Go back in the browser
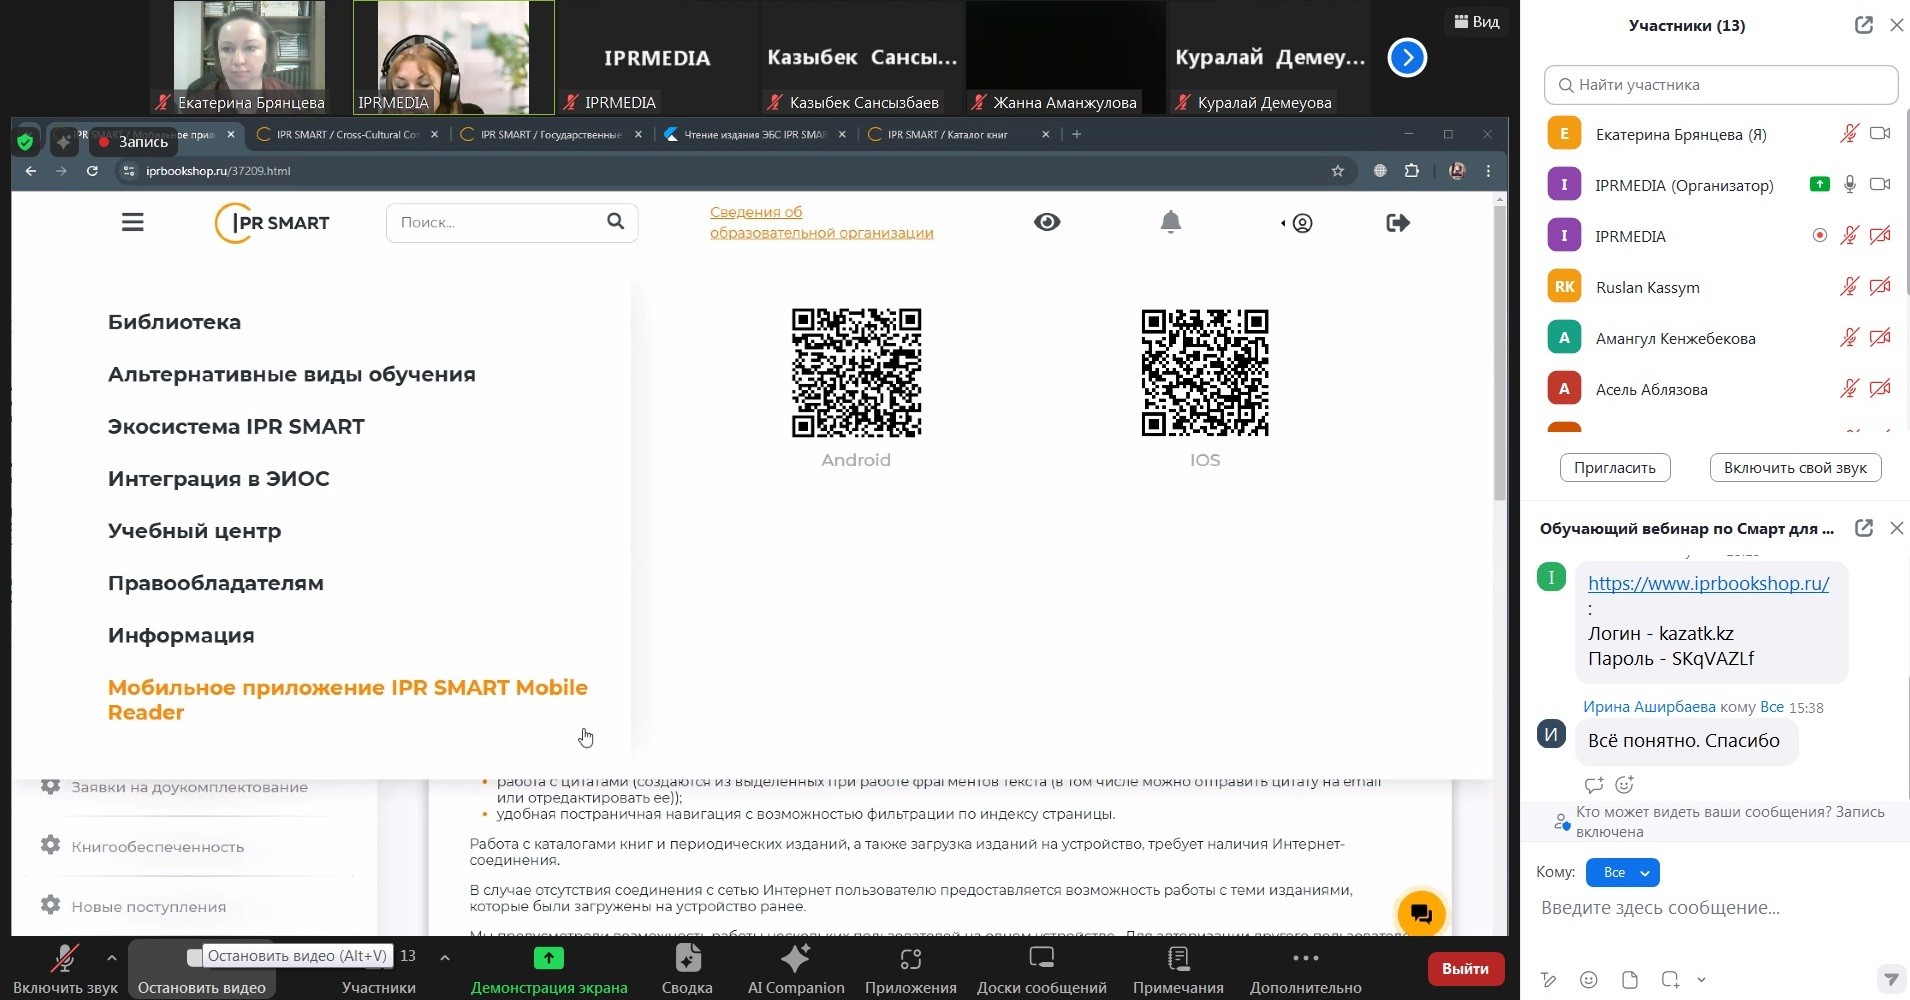The height and width of the screenshot is (1000, 1910). pos(31,171)
